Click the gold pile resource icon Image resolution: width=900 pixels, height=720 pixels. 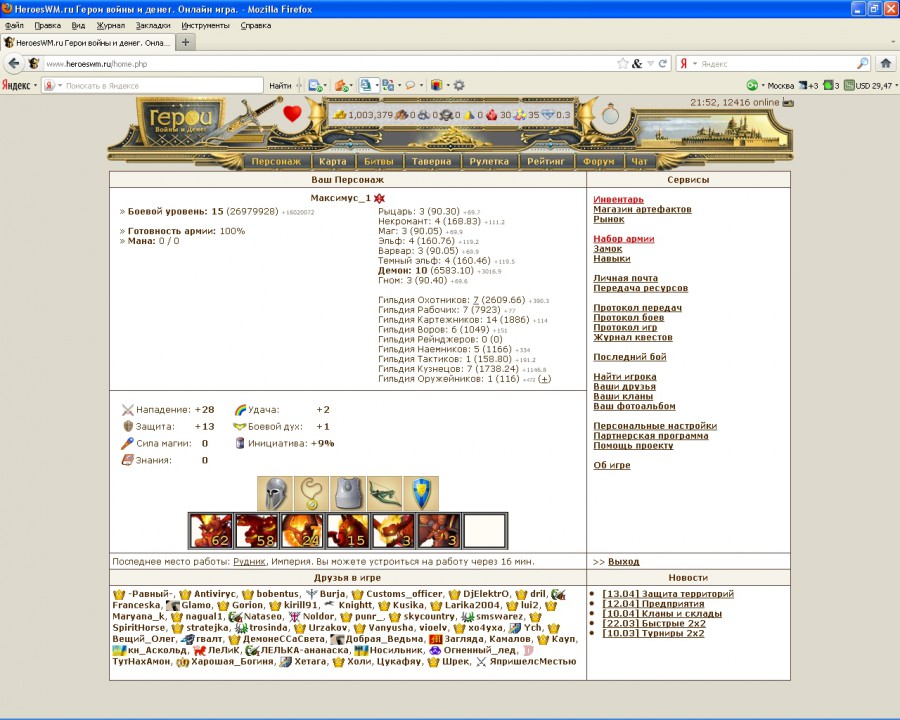point(340,115)
